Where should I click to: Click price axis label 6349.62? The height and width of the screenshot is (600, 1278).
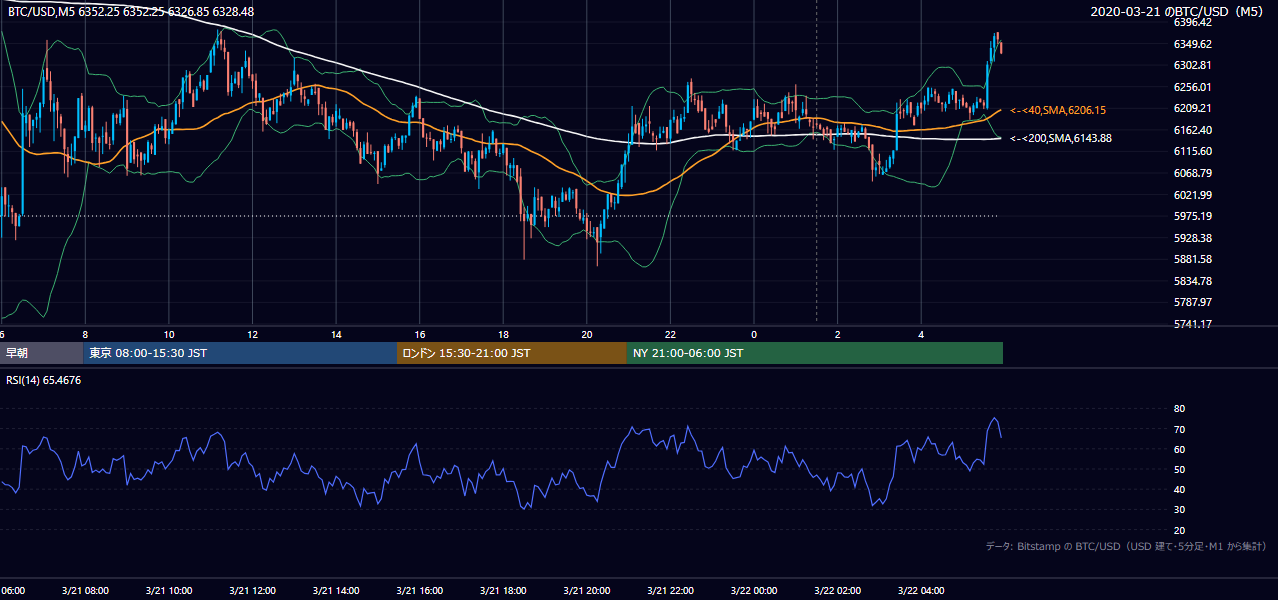(x=1193, y=44)
